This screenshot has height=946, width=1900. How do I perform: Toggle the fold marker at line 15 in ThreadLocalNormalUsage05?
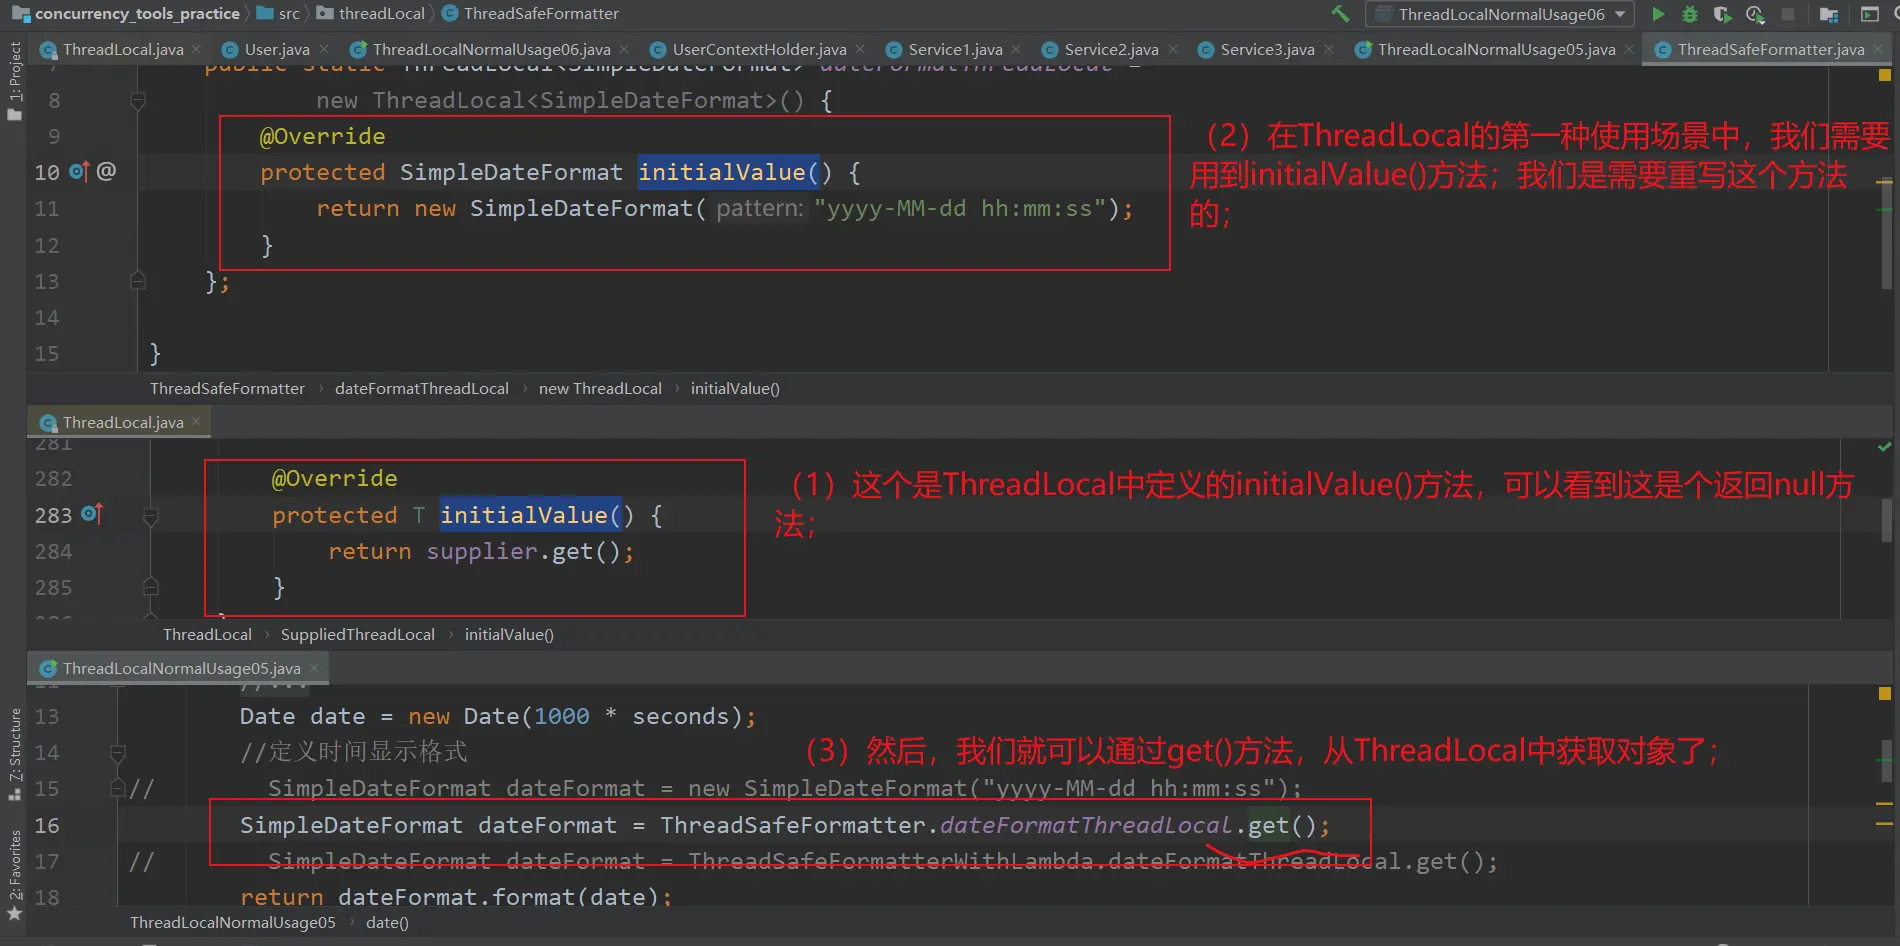pyautogui.click(x=117, y=788)
